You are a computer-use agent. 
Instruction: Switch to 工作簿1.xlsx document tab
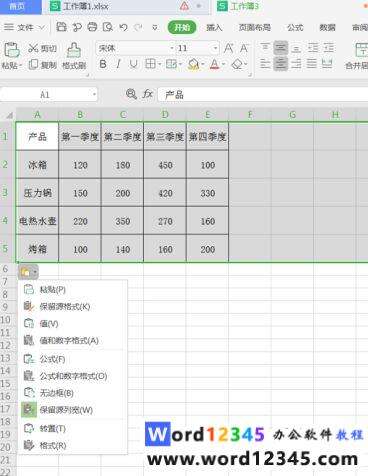[x=86, y=6]
